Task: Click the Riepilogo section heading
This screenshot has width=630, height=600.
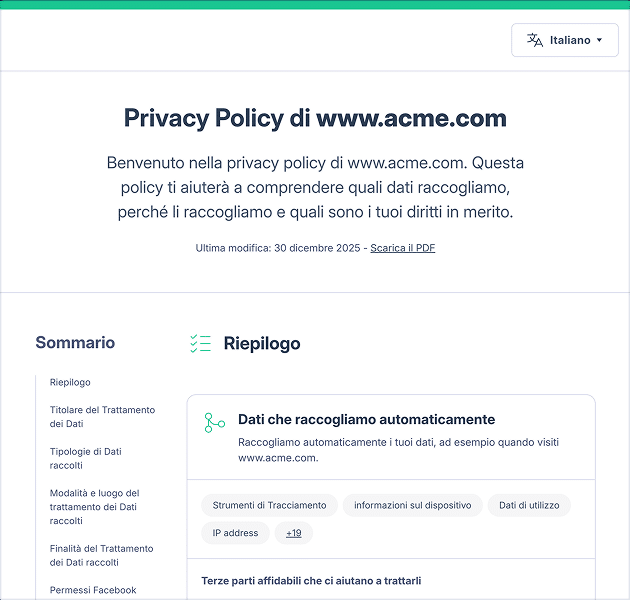Action: click(x=262, y=344)
